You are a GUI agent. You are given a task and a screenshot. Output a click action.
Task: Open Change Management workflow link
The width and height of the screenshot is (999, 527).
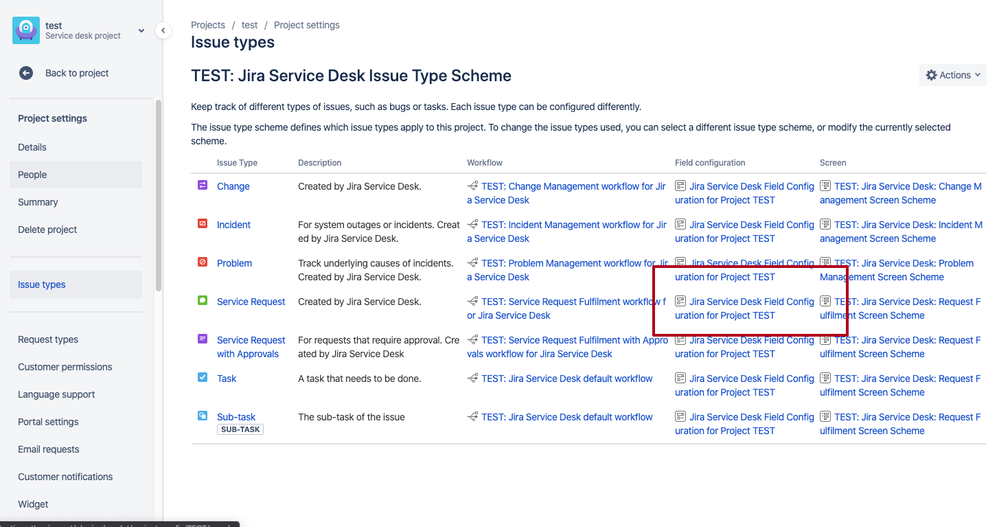(566, 193)
